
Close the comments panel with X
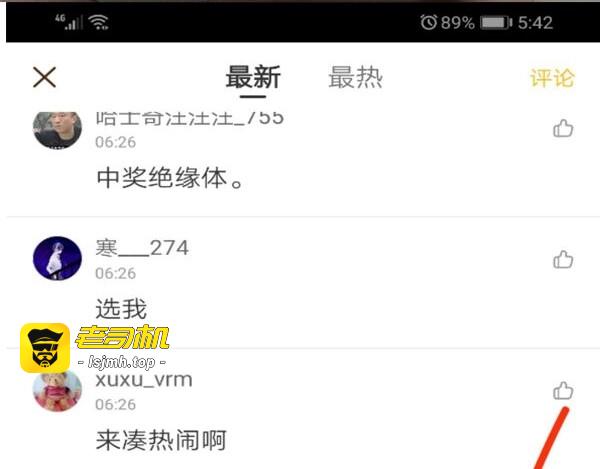coord(44,77)
